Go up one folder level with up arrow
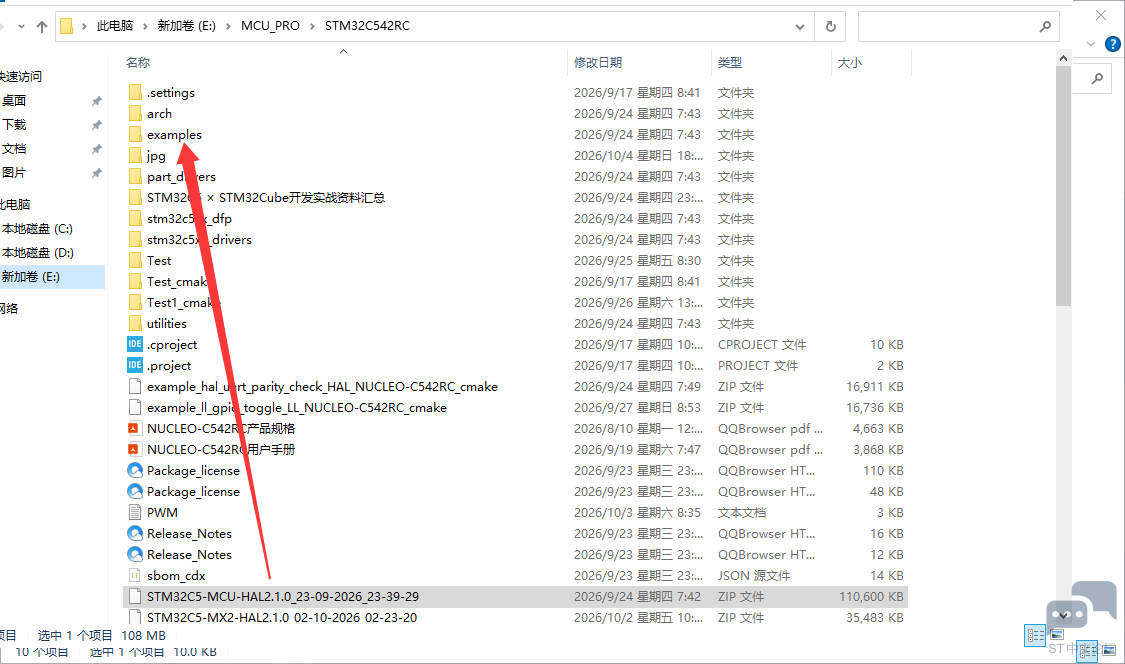This screenshot has width=1125, height=664. (x=42, y=27)
